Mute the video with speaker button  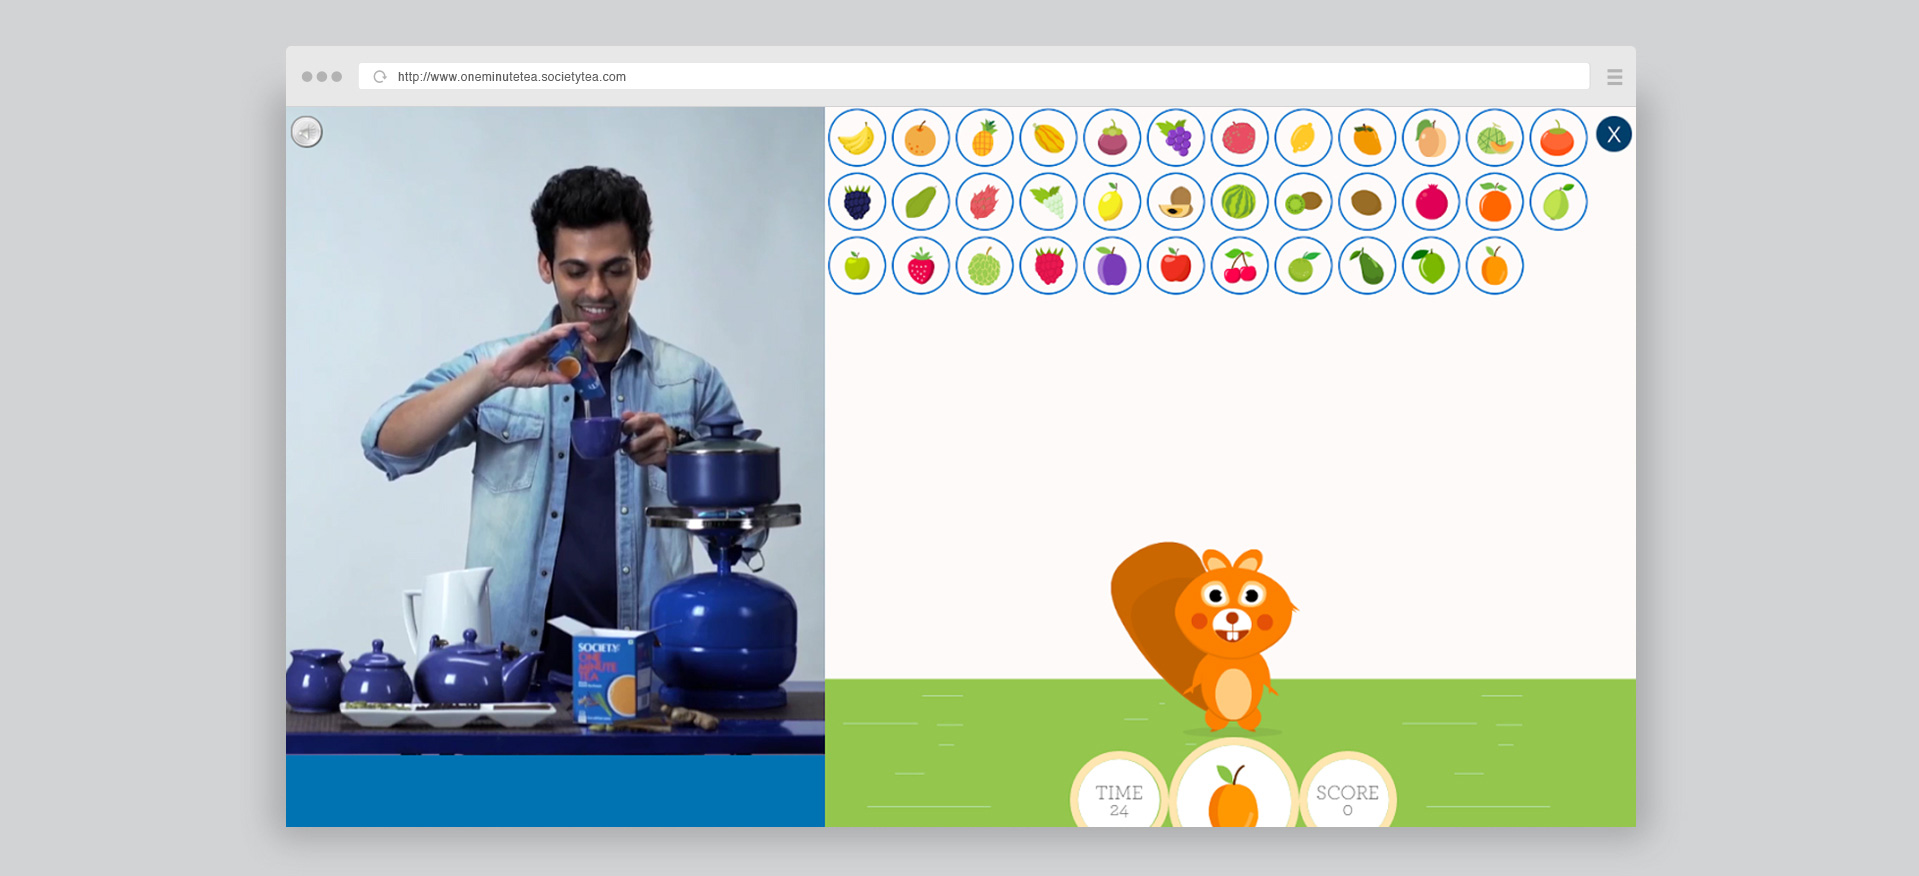307,132
